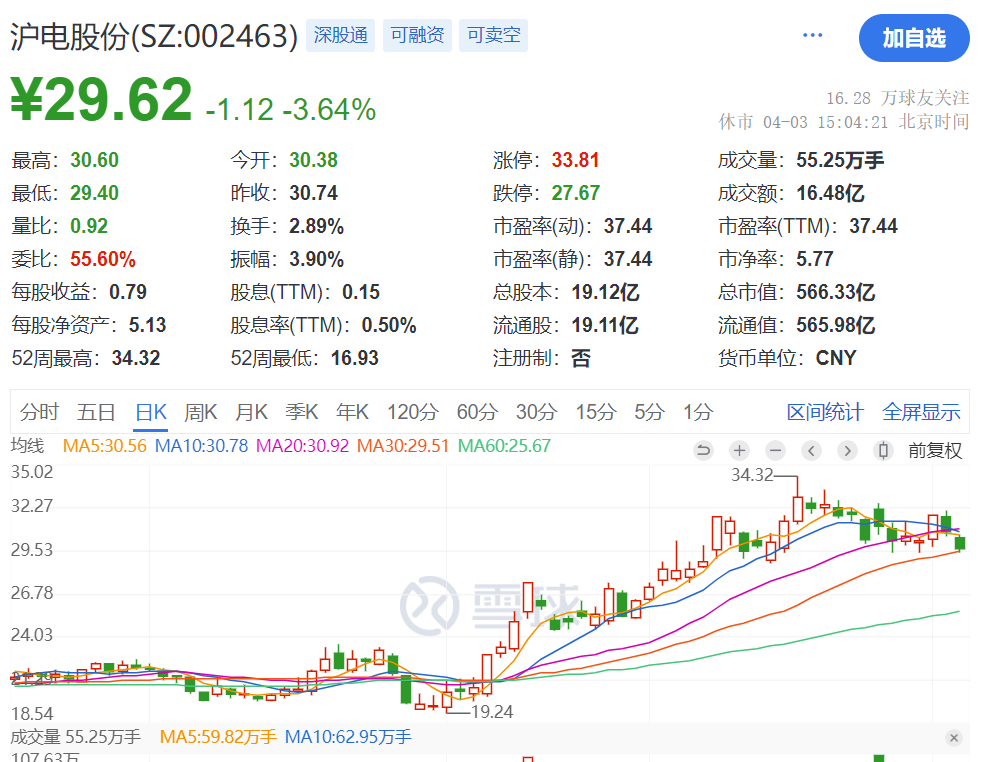Image resolution: width=985 pixels, height=762 pixels.
Task: Click the 市盈率(TTM) value 37.44
Action: tap(873, 226)
